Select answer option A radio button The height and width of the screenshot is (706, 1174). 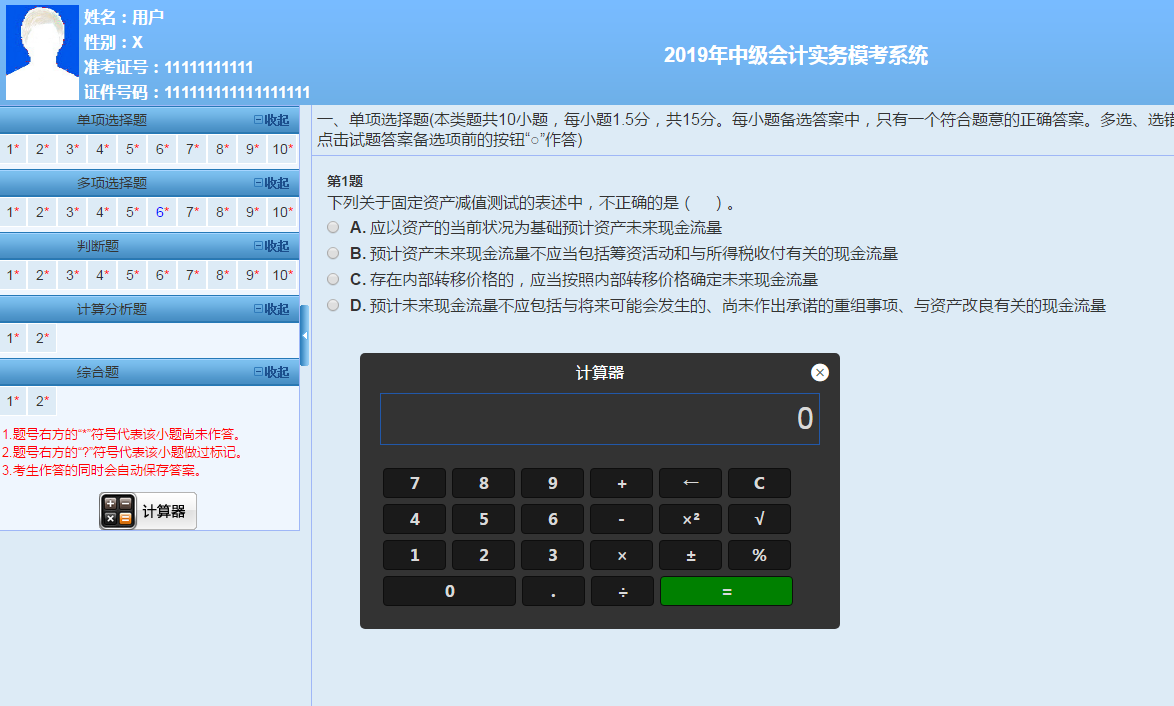(x=333, y=227)
